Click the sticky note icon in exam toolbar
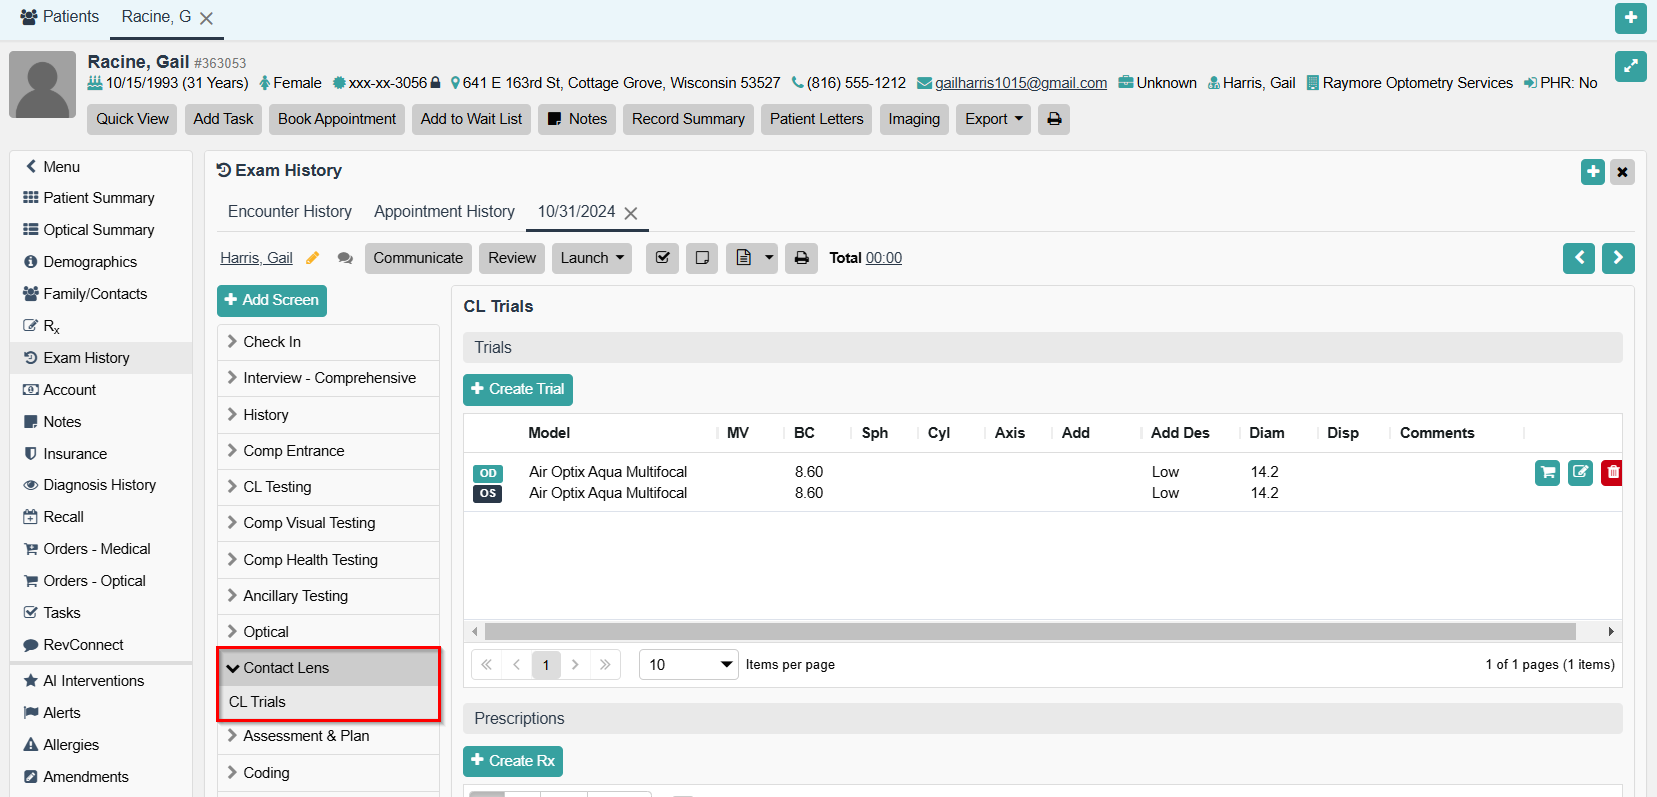 coord(702,258)
